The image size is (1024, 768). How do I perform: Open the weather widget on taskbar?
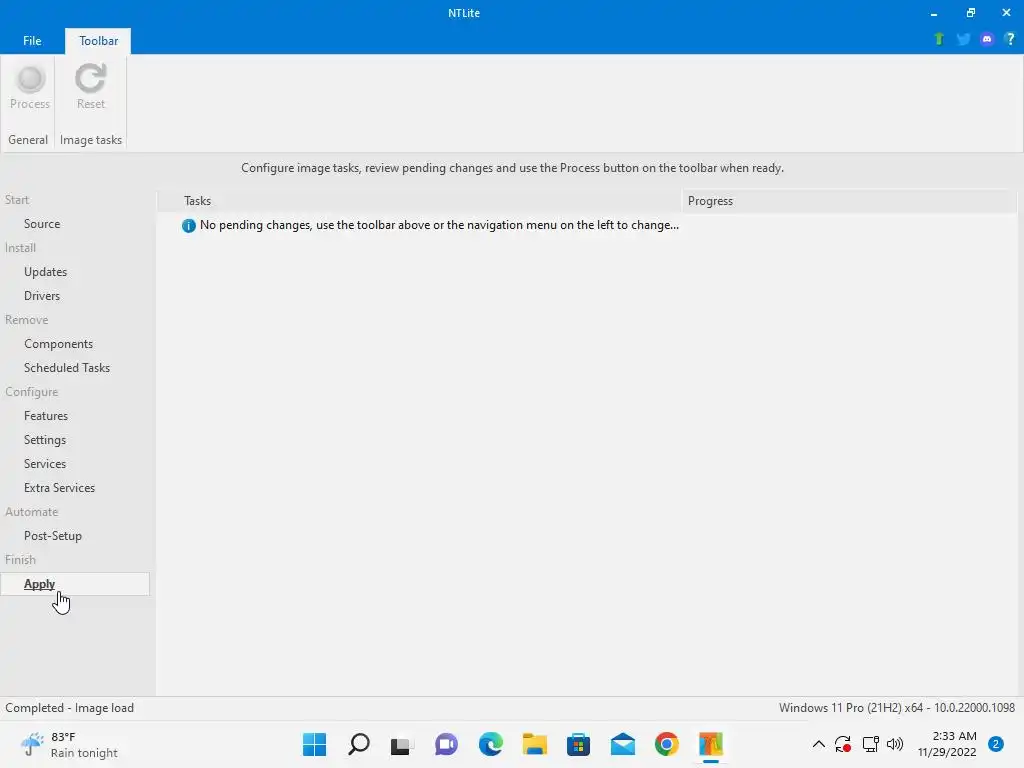click(x=69, y=744)
